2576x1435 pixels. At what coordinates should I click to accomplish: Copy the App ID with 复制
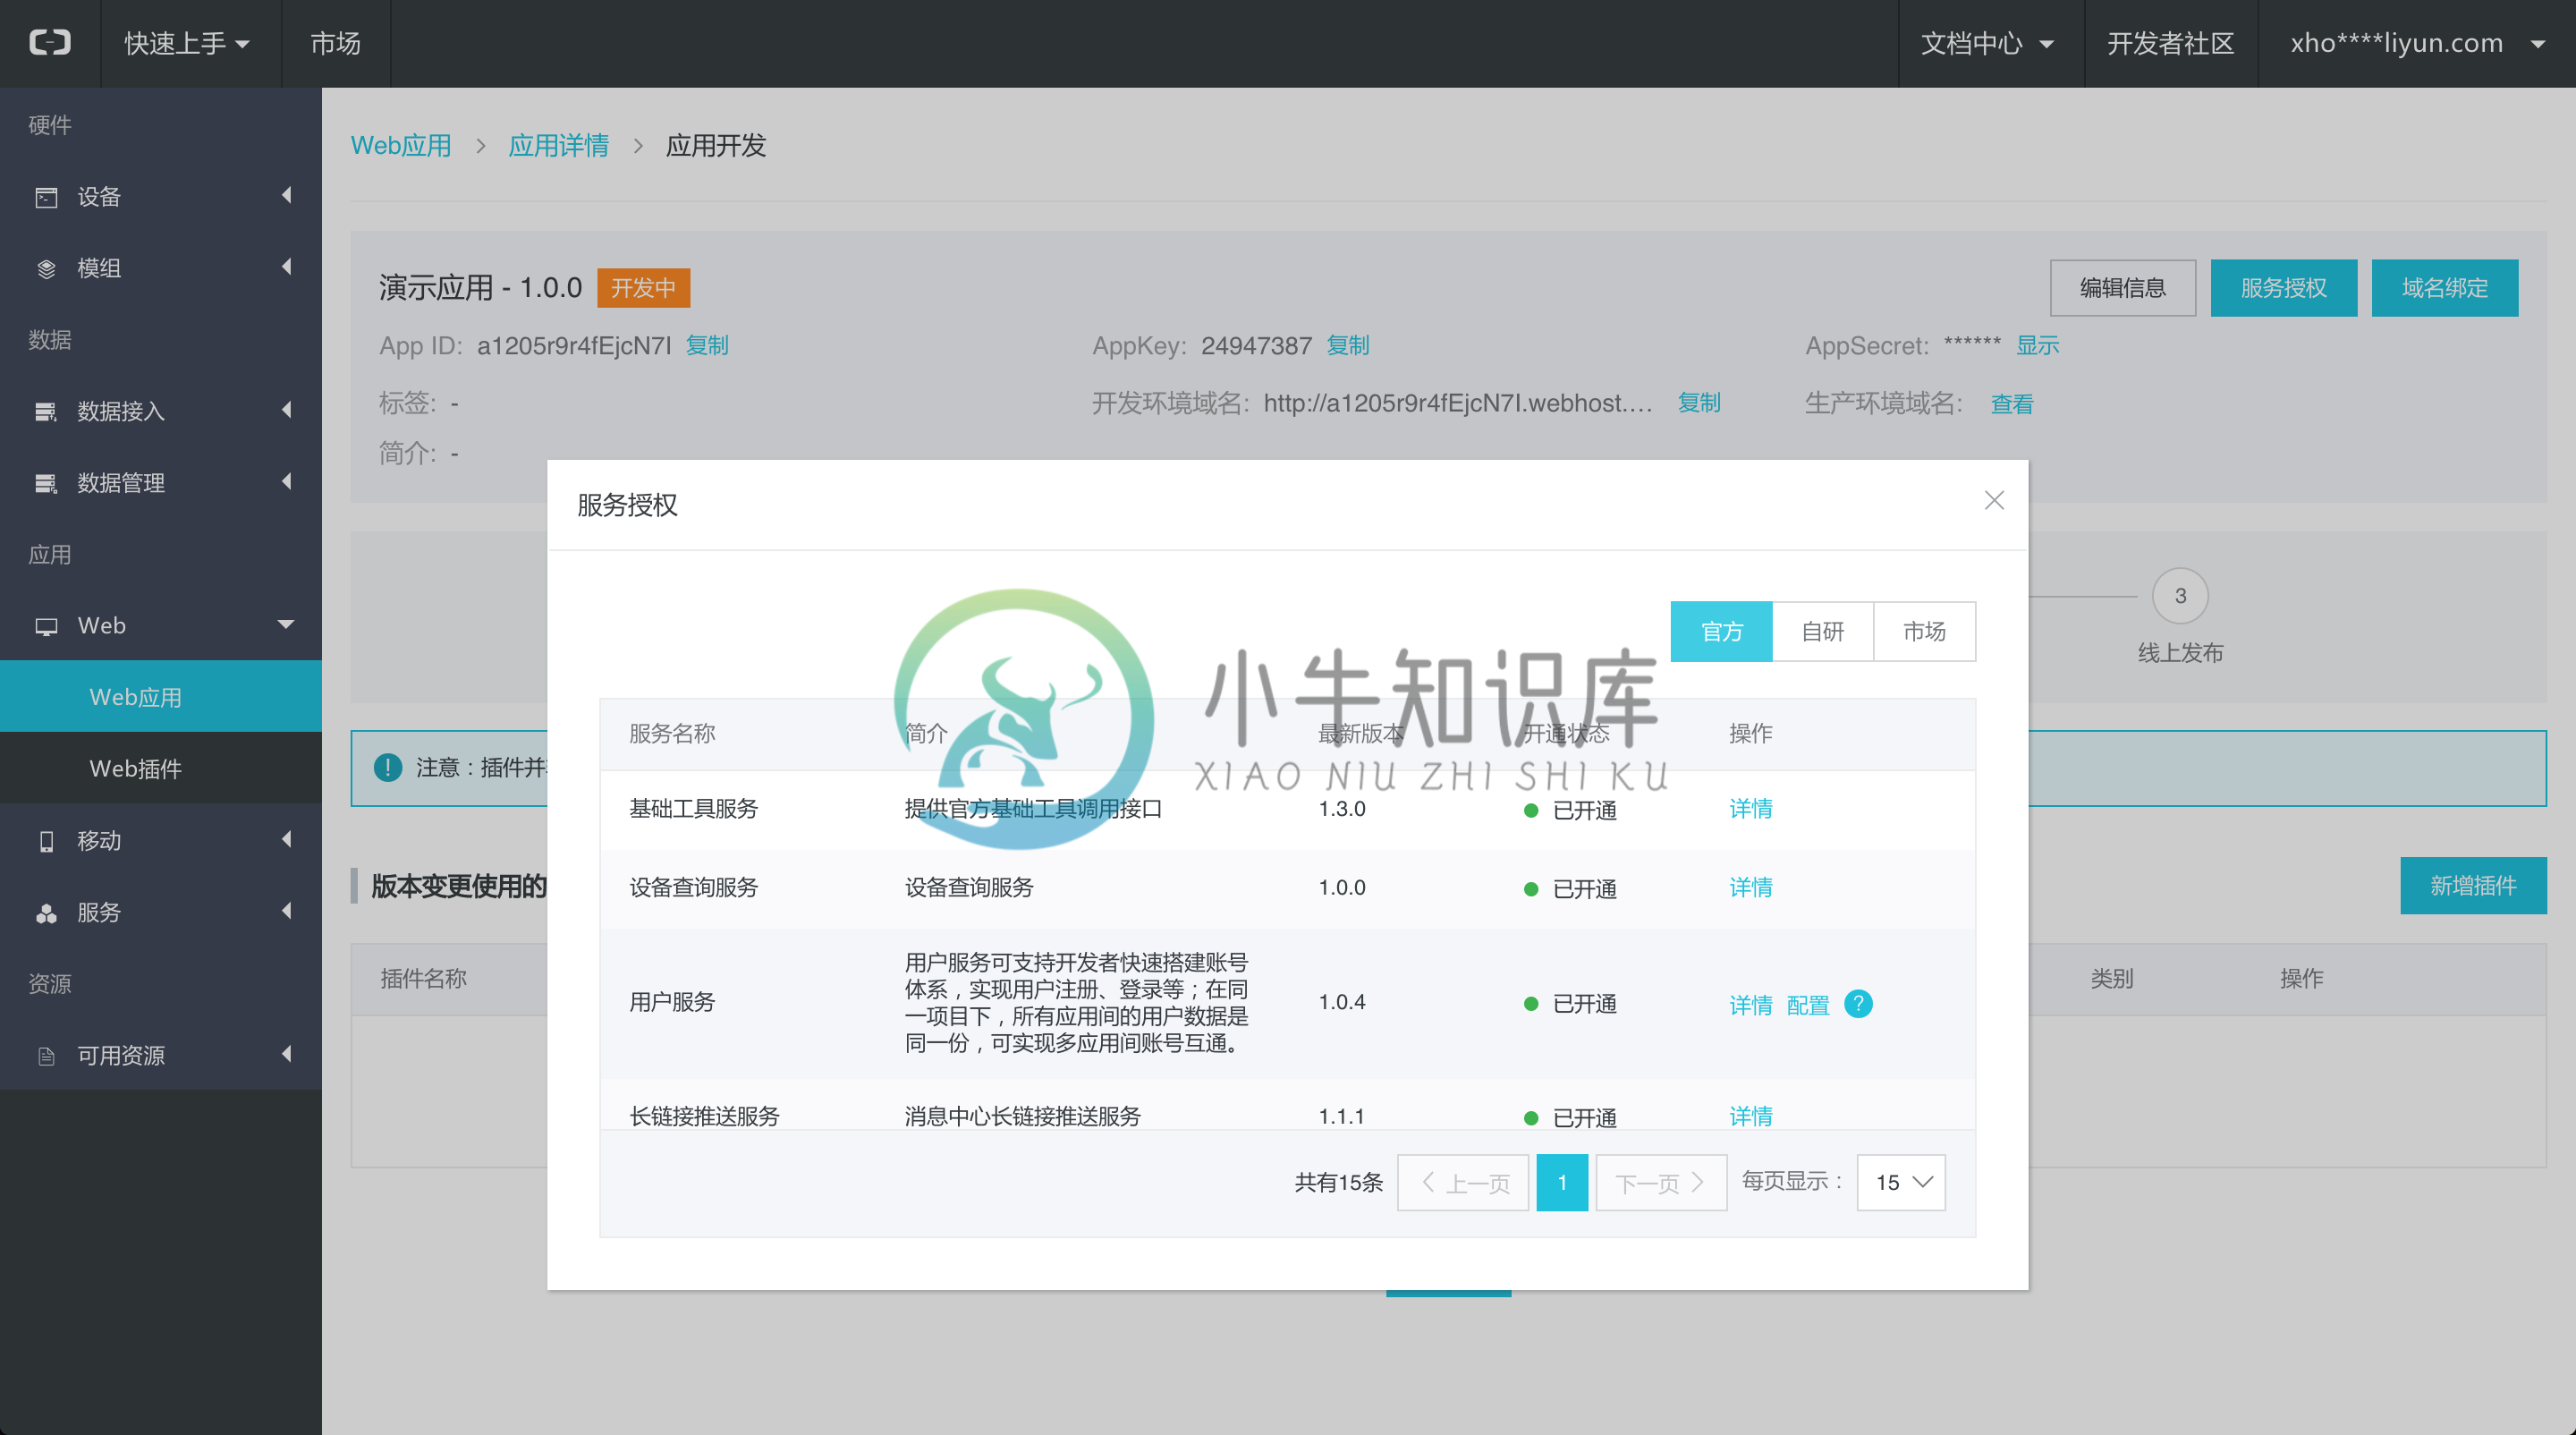tap(707, 346)
